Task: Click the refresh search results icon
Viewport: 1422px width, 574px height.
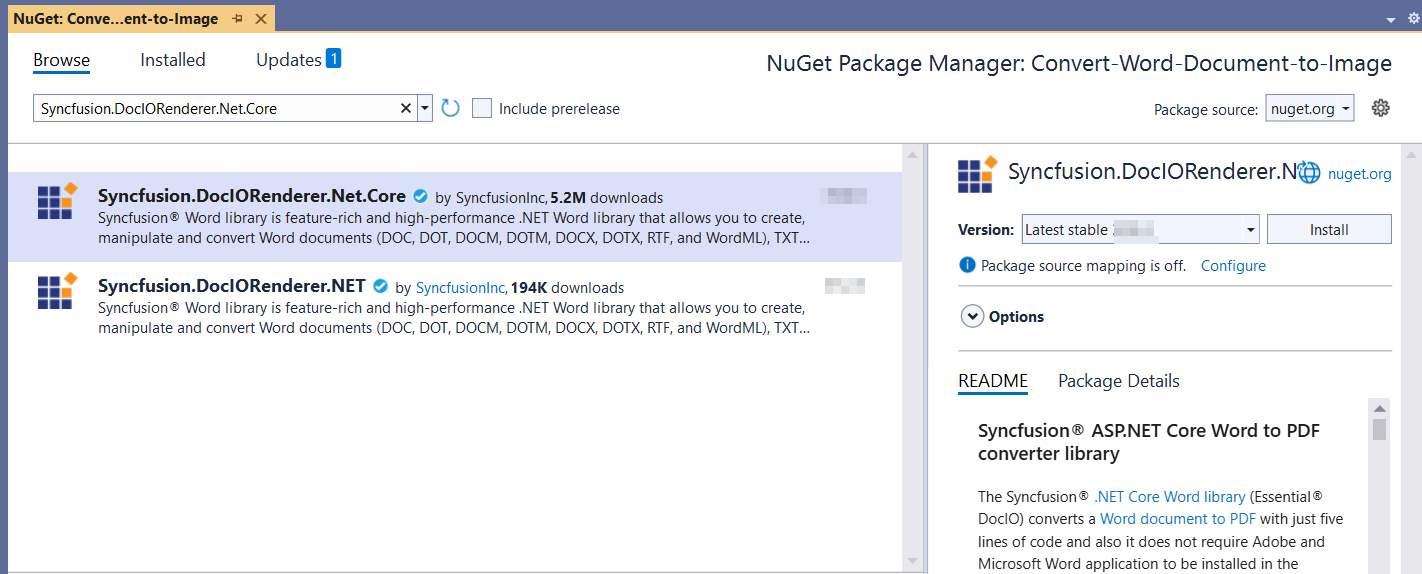Action: (x=450, y=108)
